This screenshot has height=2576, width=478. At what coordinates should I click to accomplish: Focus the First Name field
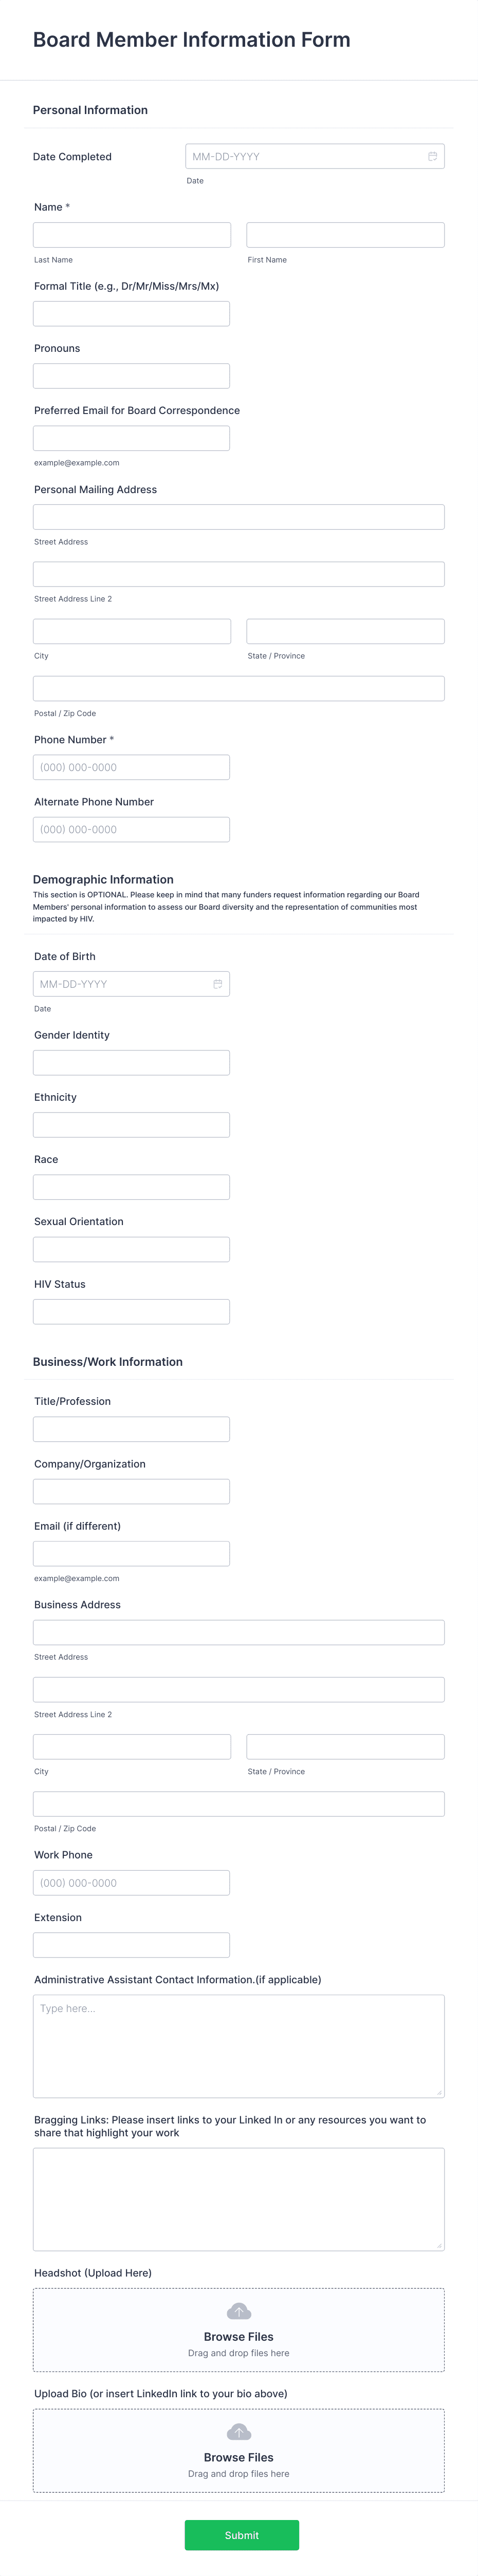coord(346,235)
